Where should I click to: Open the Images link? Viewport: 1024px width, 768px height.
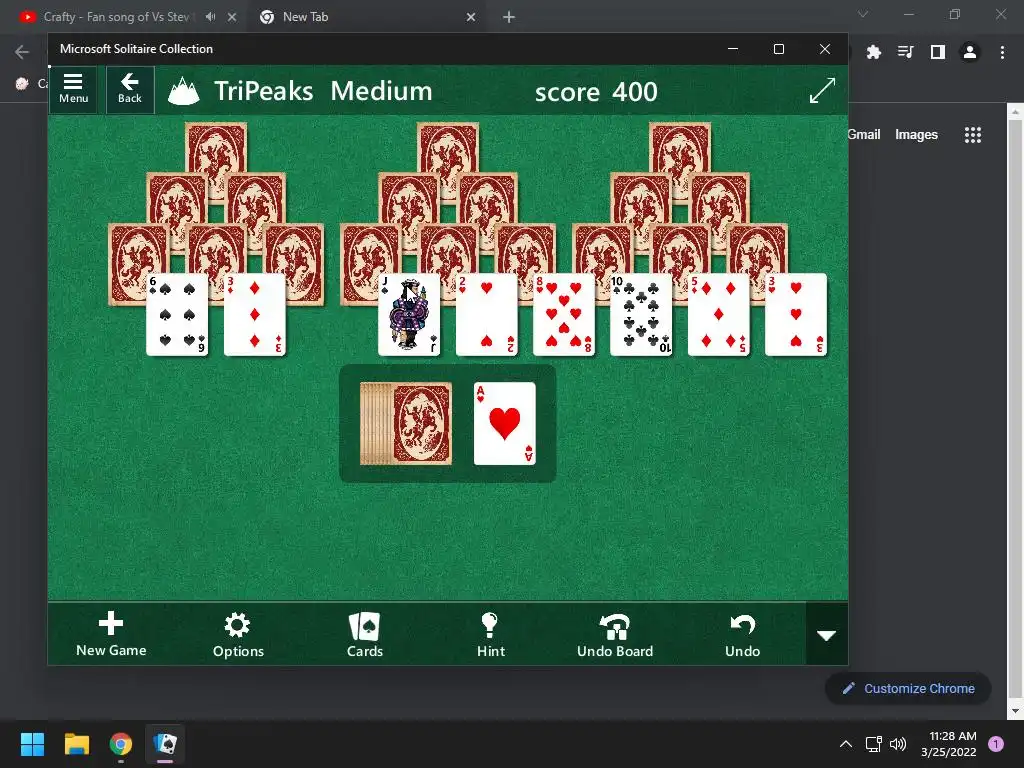pyautogui.click(x=916, y=135)
